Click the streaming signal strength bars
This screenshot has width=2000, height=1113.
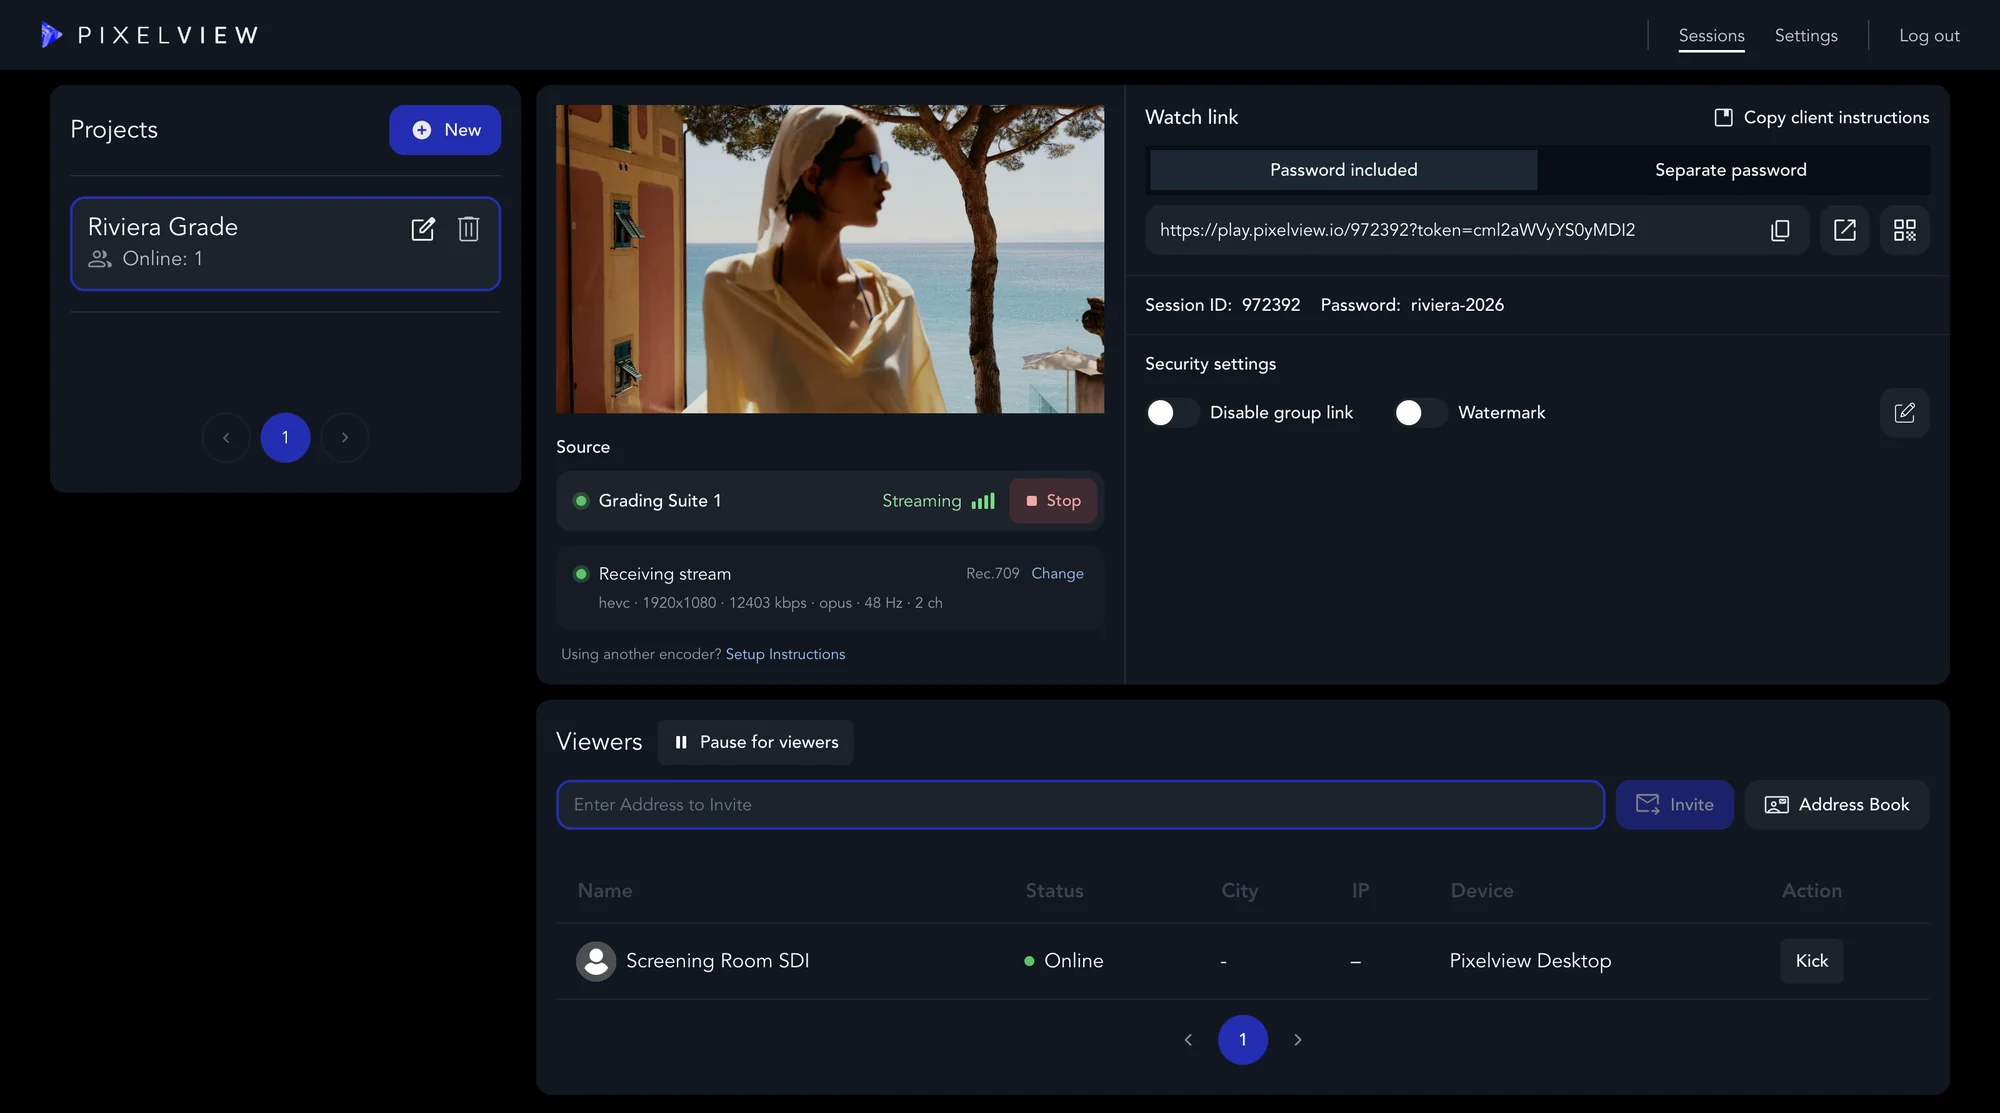click(x=983, y=501)
